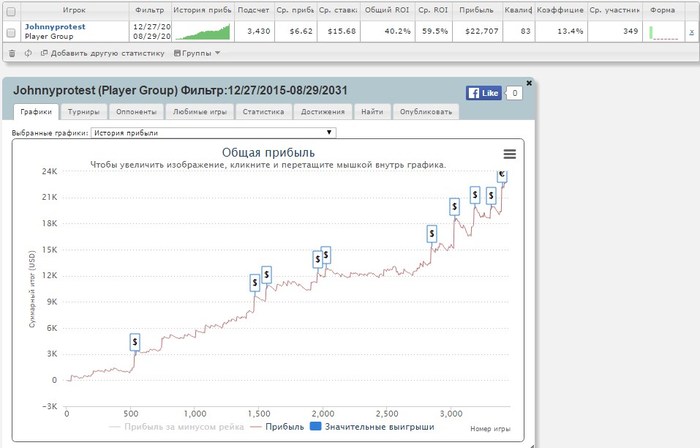Open the chart hamburger menu
This screenshot has width=700, height=448.
pyautogui.click(x=509, y=154)
